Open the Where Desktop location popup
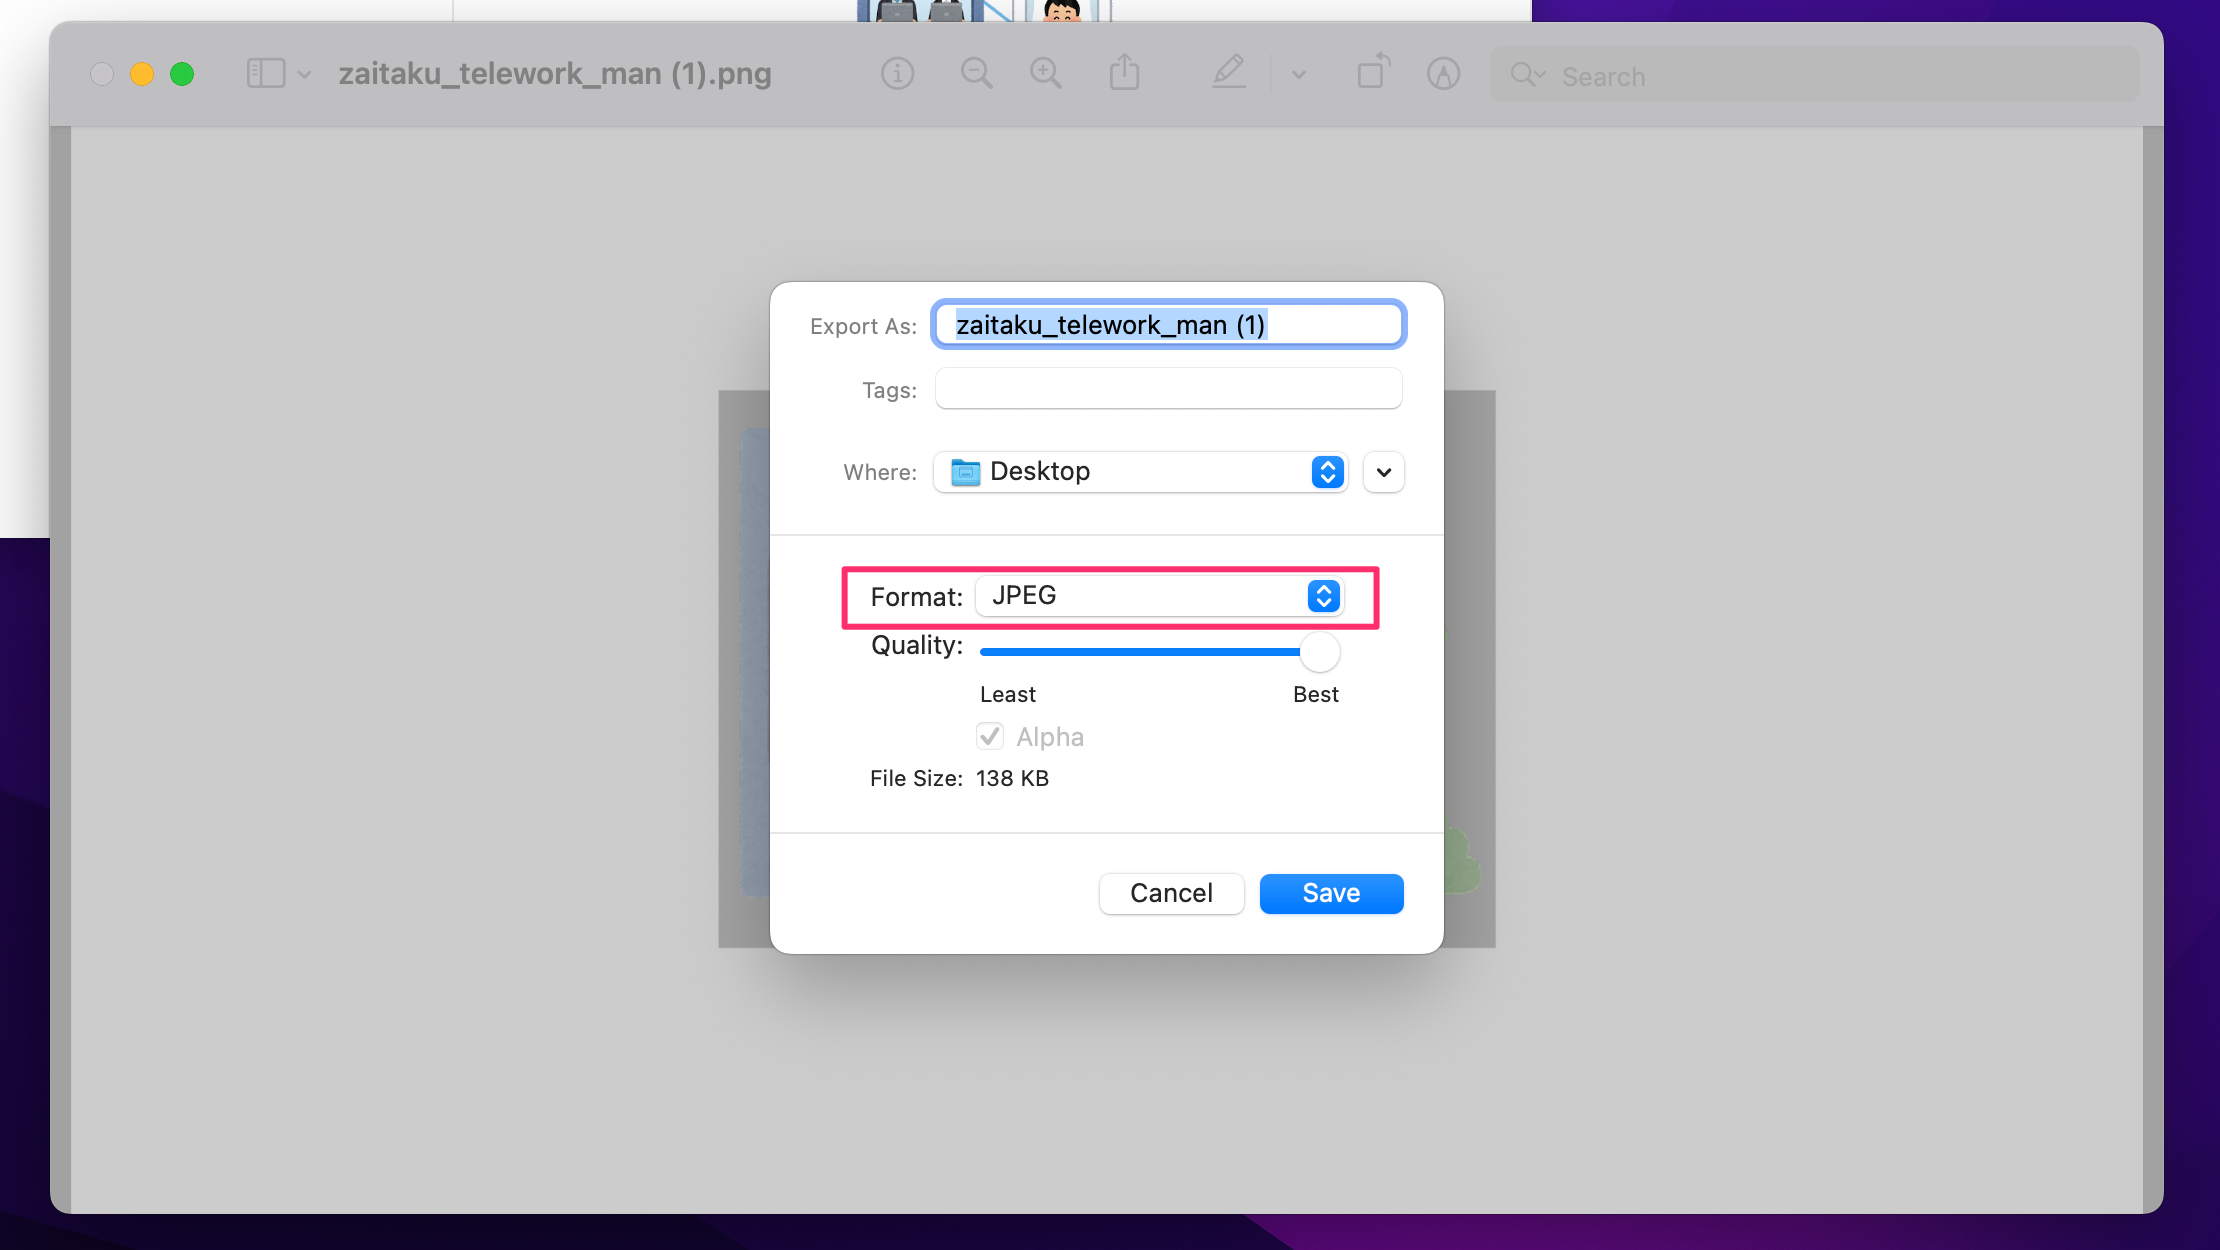2220x1250 pixels. [1141, 472]
